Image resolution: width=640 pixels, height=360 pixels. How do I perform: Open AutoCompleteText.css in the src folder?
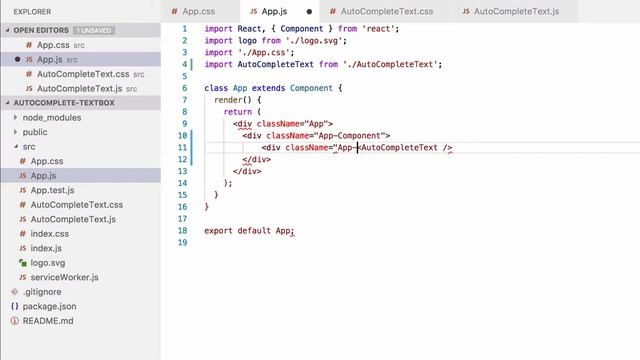81,205
